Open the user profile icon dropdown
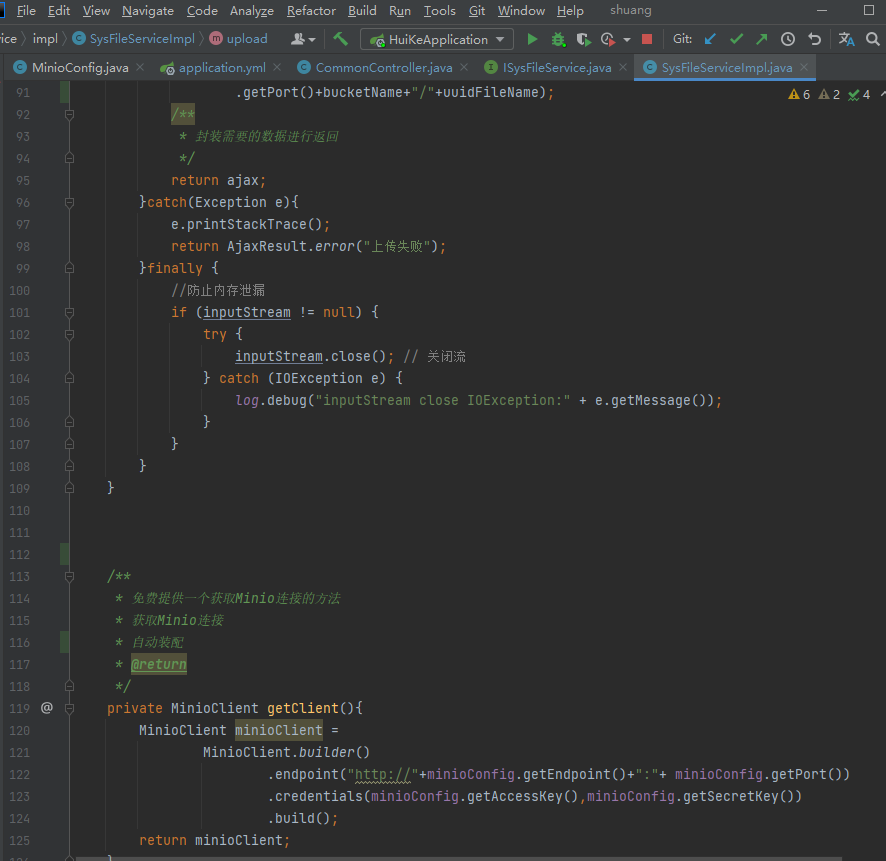 point(303,39)
